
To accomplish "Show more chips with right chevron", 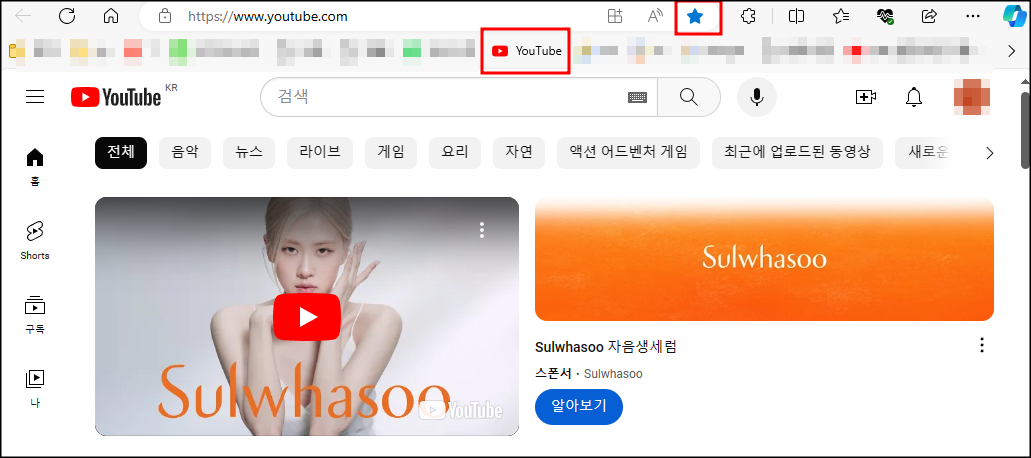I will [x=990, y=153].
